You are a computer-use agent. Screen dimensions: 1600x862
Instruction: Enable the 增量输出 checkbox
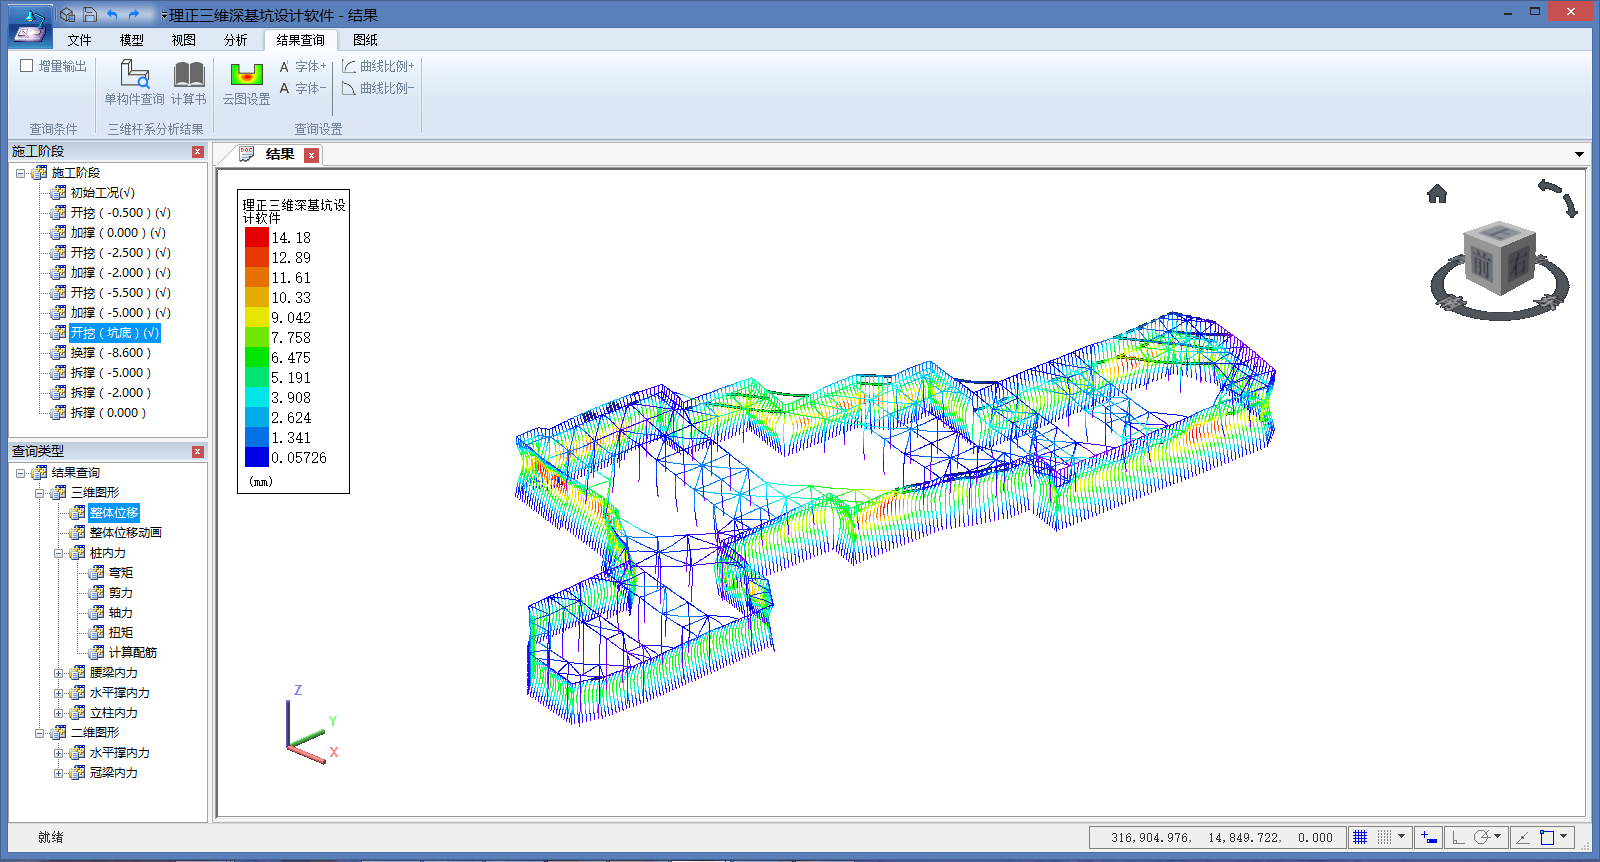pos(27,66)
